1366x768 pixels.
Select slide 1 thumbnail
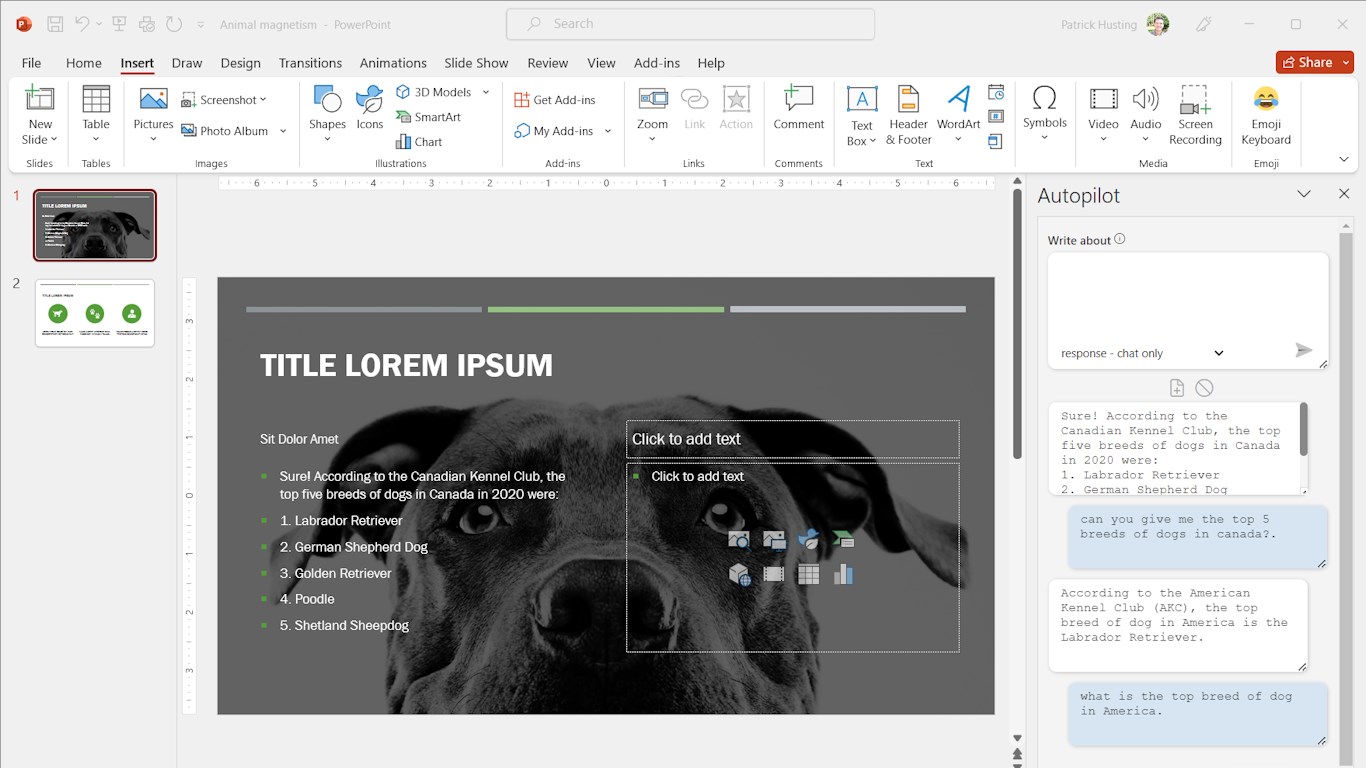tap(95, 225)
